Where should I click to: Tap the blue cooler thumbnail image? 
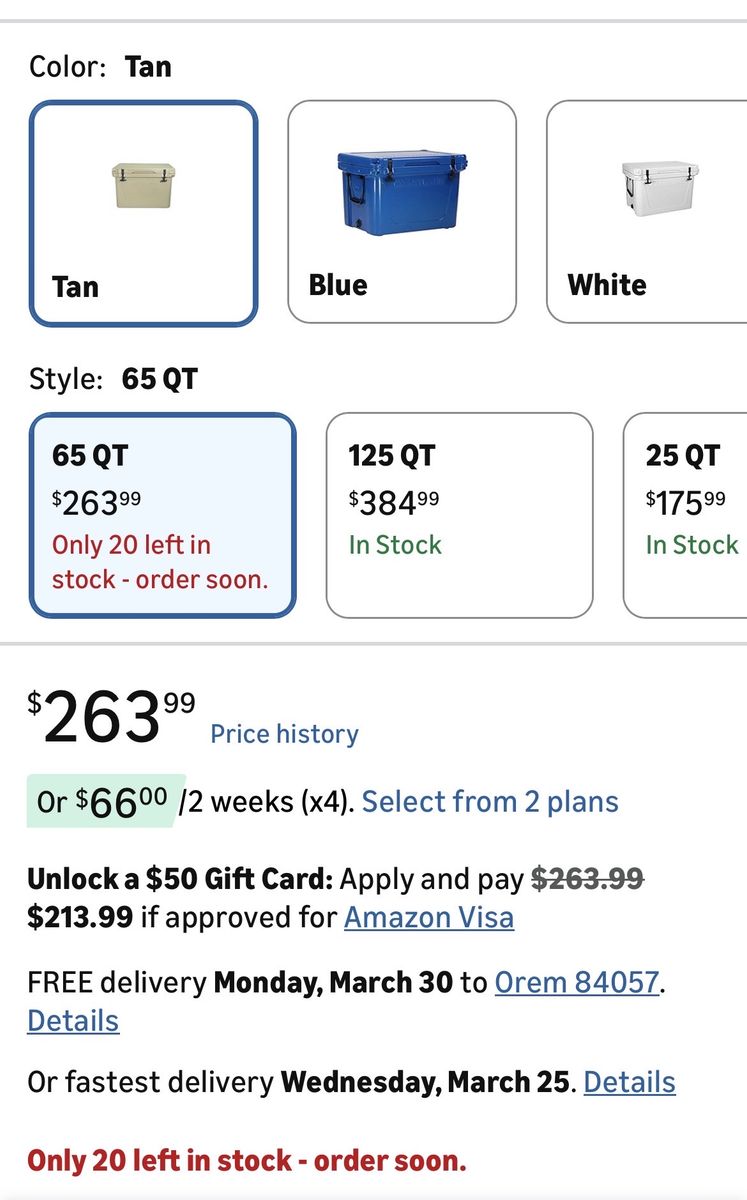tap(403, 192)
